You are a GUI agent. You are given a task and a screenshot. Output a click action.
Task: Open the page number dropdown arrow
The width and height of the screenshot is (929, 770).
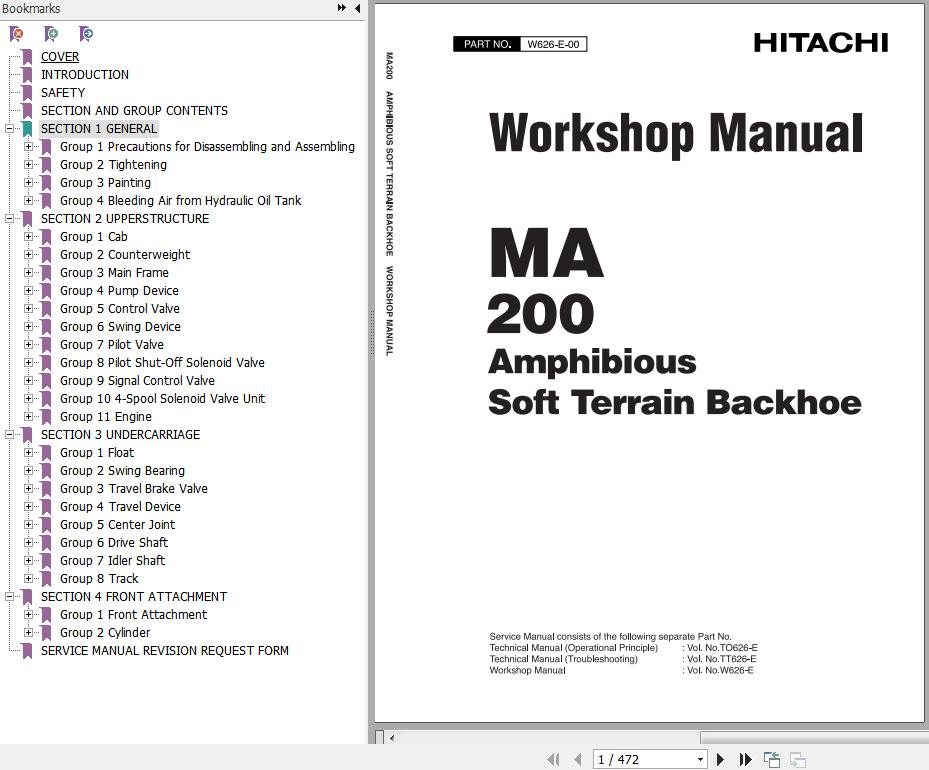(x=700, y=759)
